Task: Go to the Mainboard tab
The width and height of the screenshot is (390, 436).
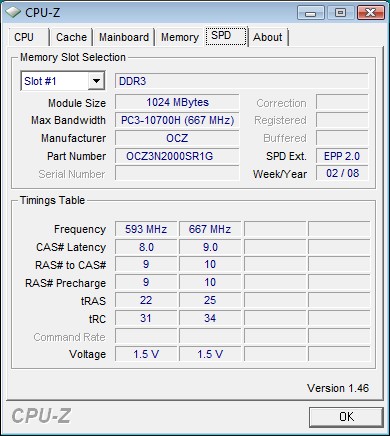Action: point(124,37)
